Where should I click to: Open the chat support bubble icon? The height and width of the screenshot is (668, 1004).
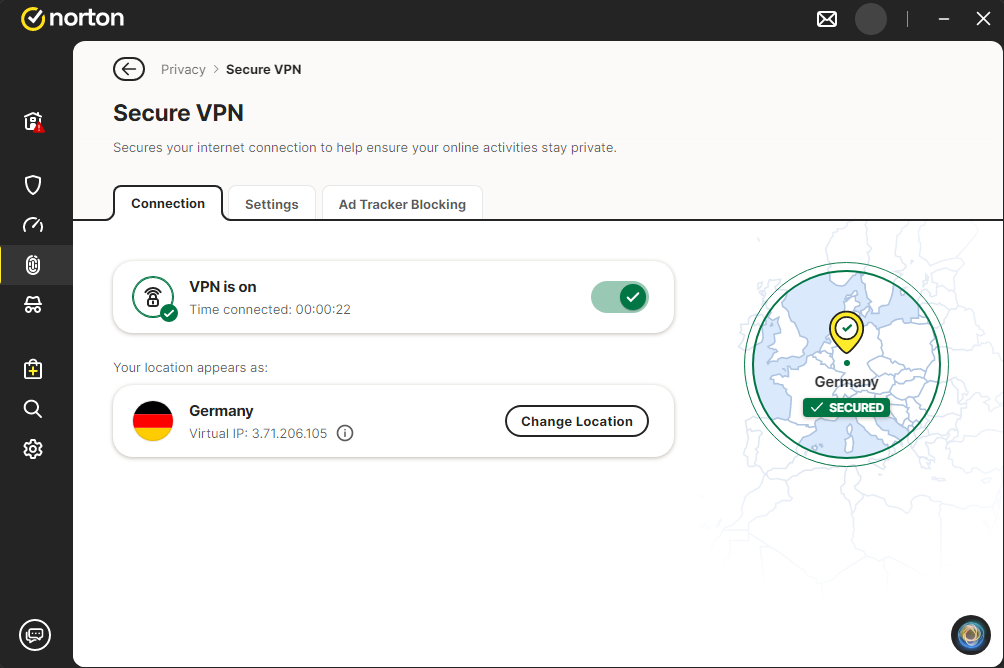(x=35, y=635)
